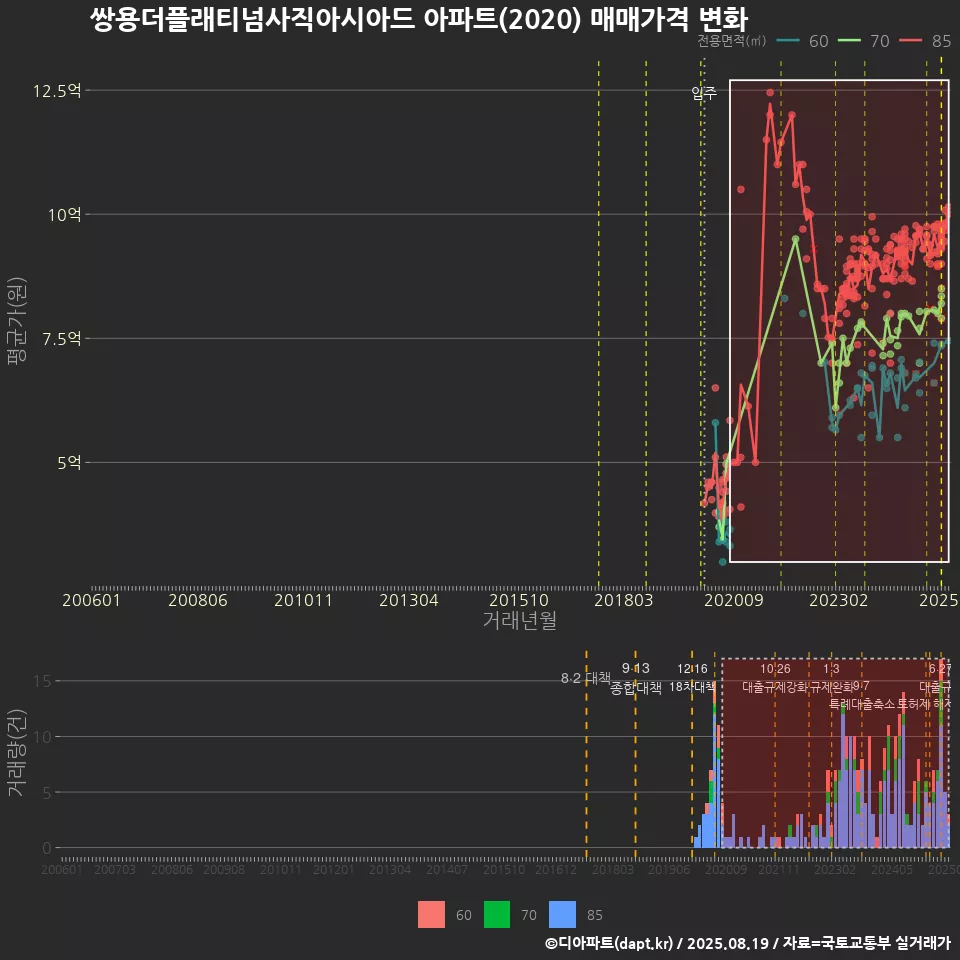
Task: Click the 1·3 규제완화 policy marker label
Action: [x=831, y=678]
